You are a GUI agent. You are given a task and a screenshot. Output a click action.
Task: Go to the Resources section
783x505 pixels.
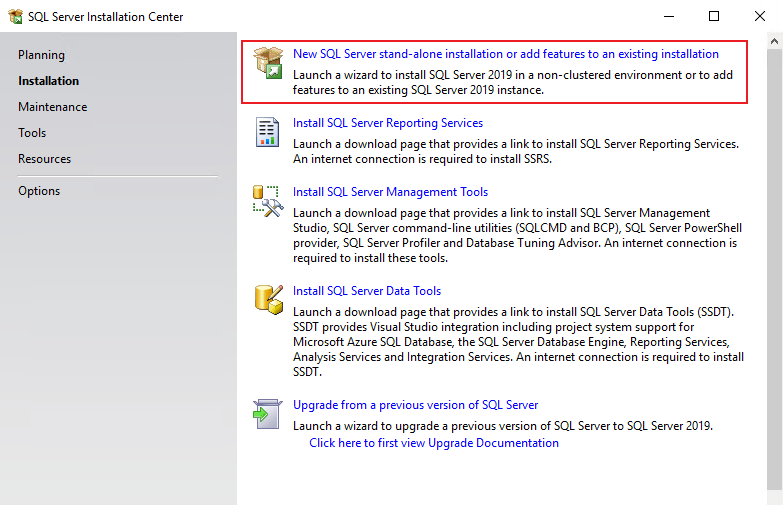(44, 159)
